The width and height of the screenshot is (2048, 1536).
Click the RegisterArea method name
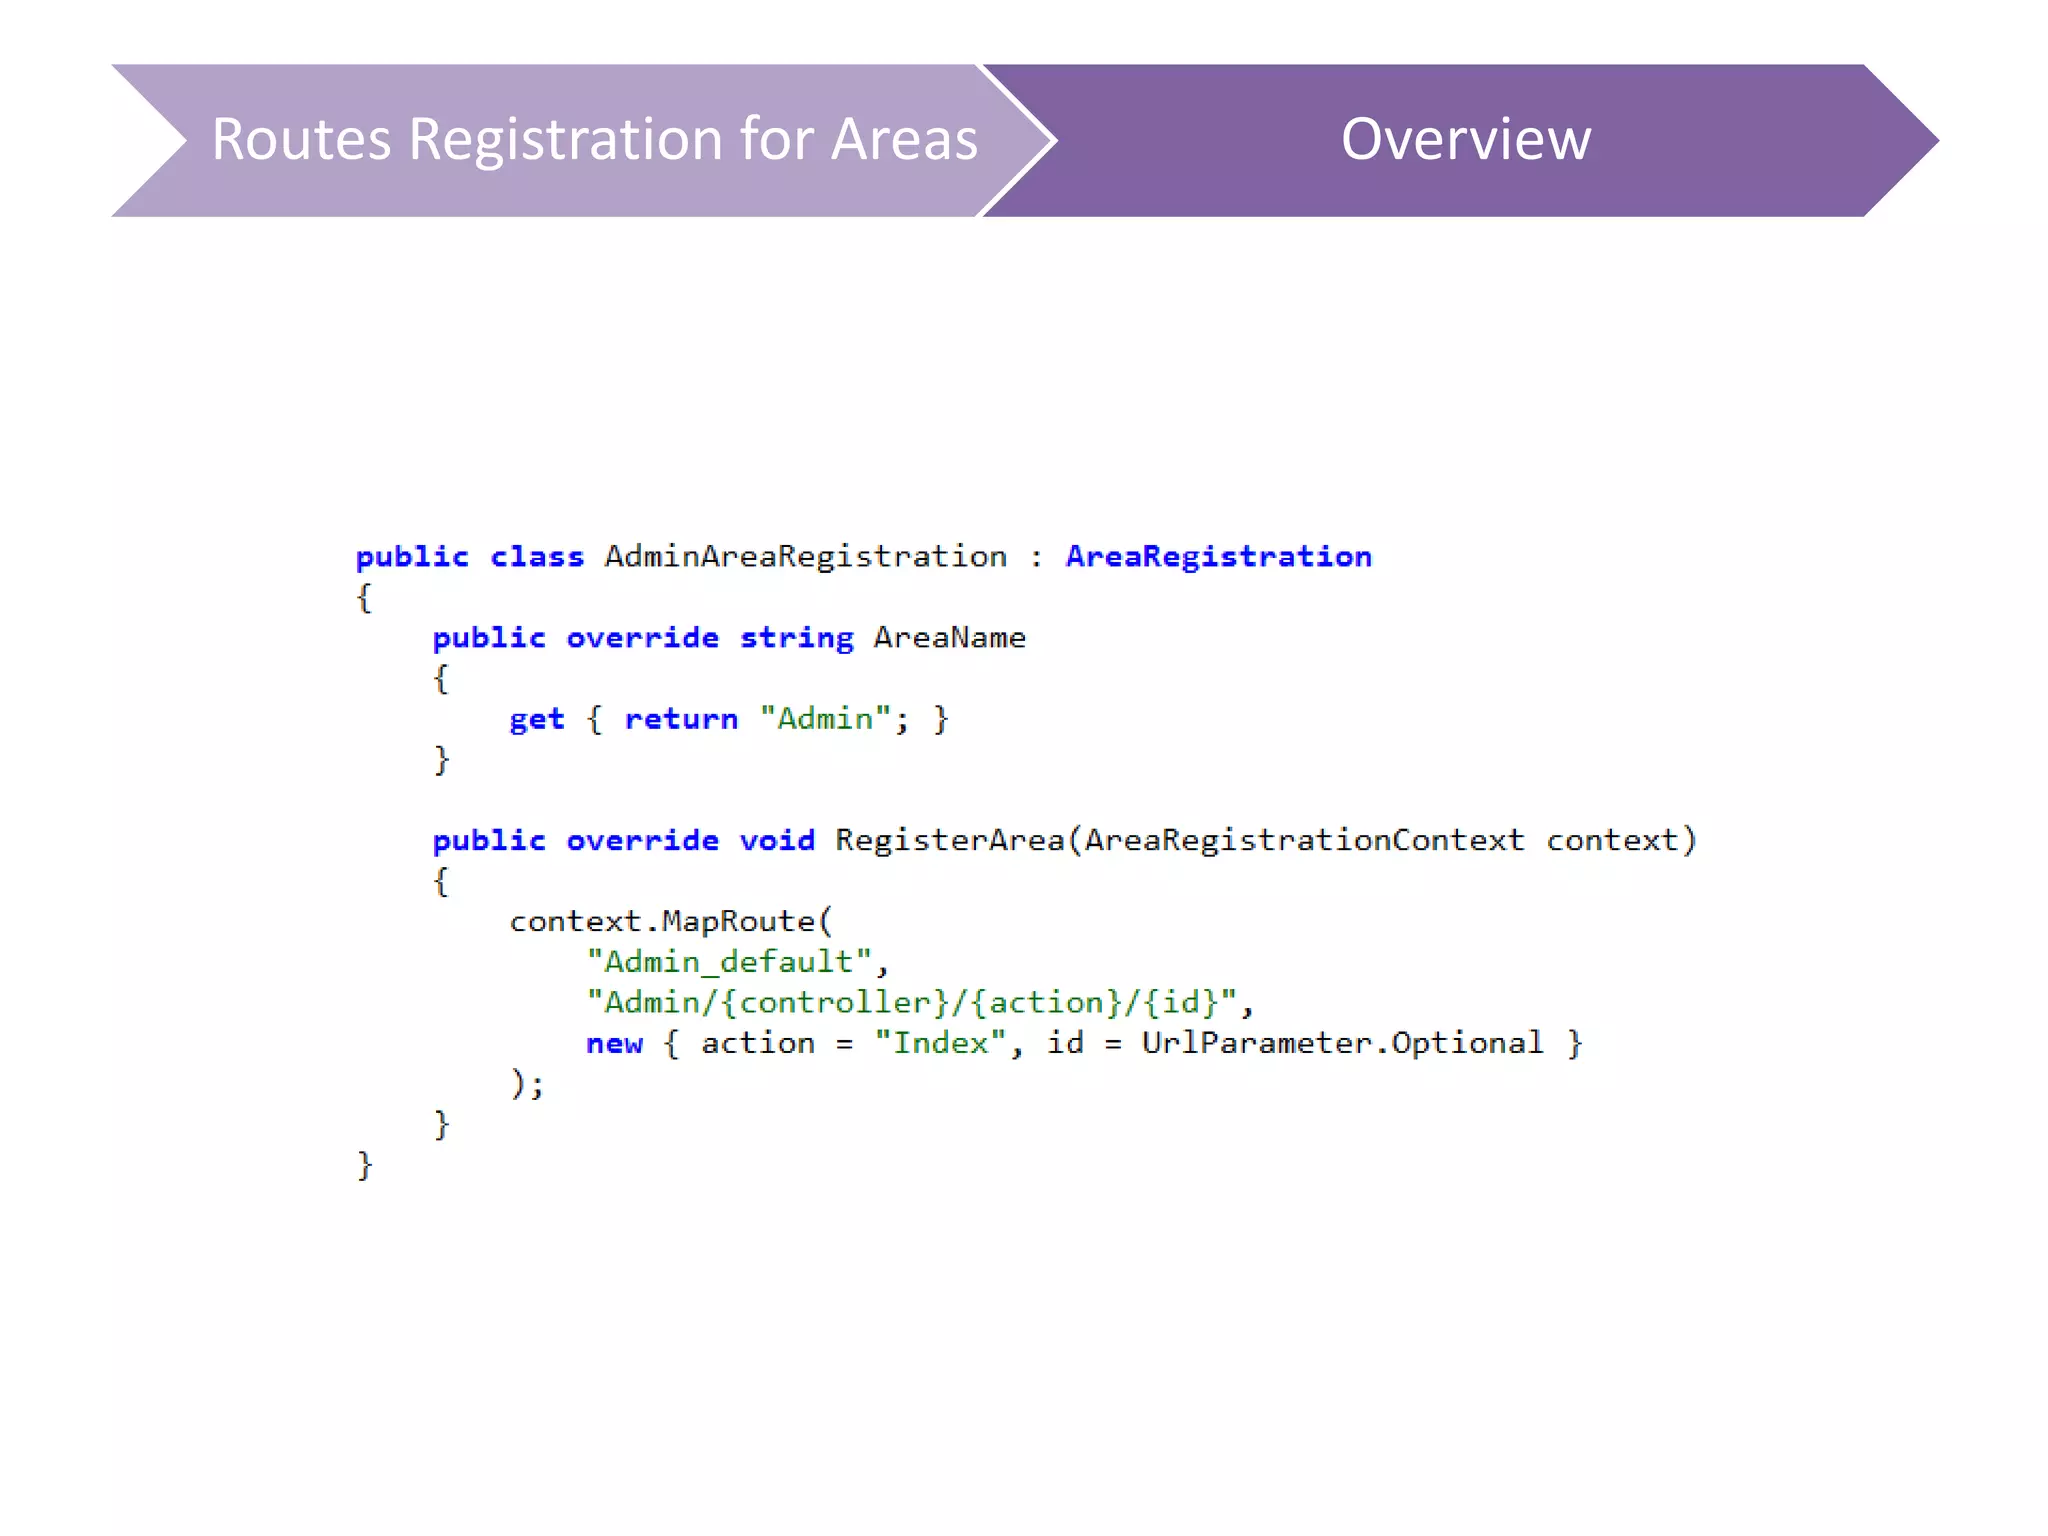click(x=949, y=840)
